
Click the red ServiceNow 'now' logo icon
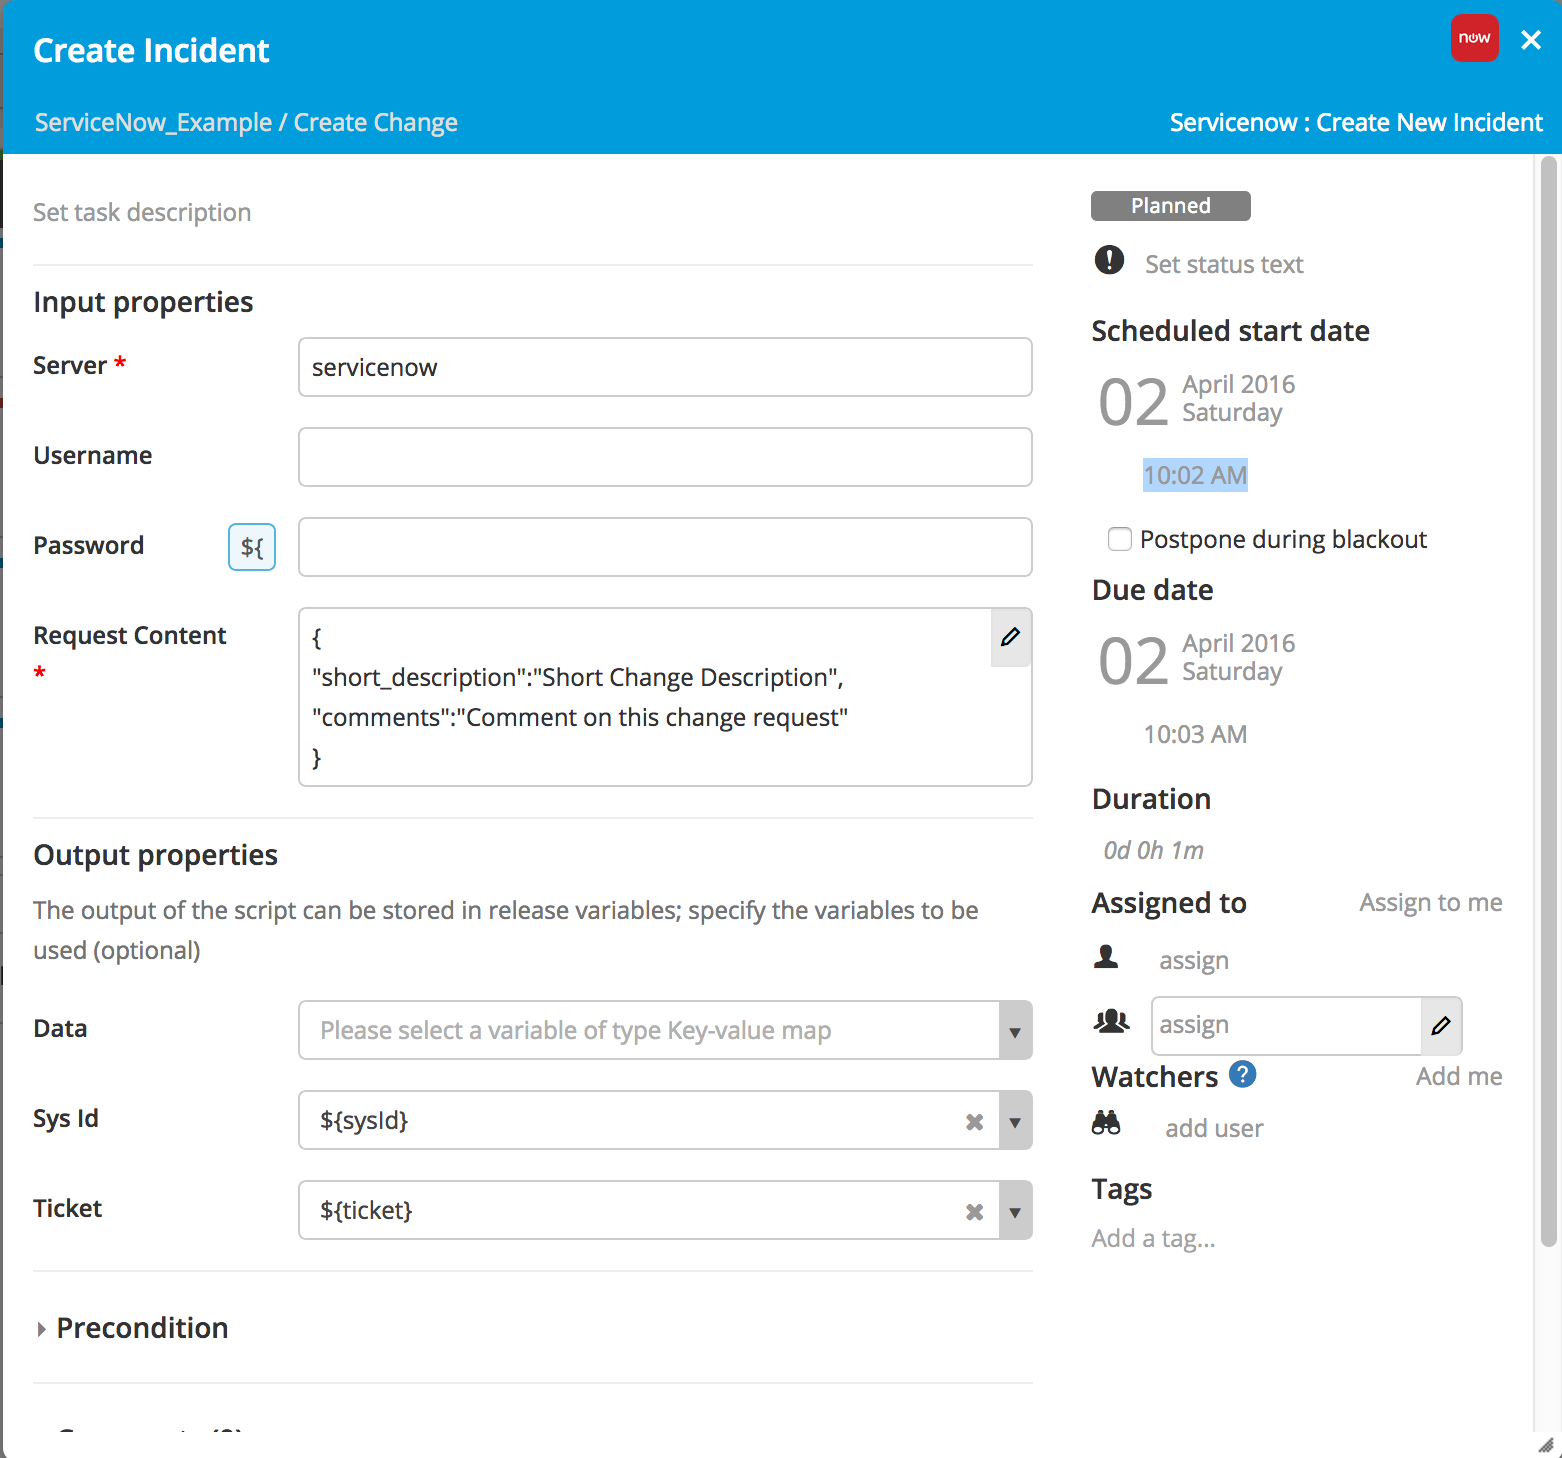coord(1474,38)
